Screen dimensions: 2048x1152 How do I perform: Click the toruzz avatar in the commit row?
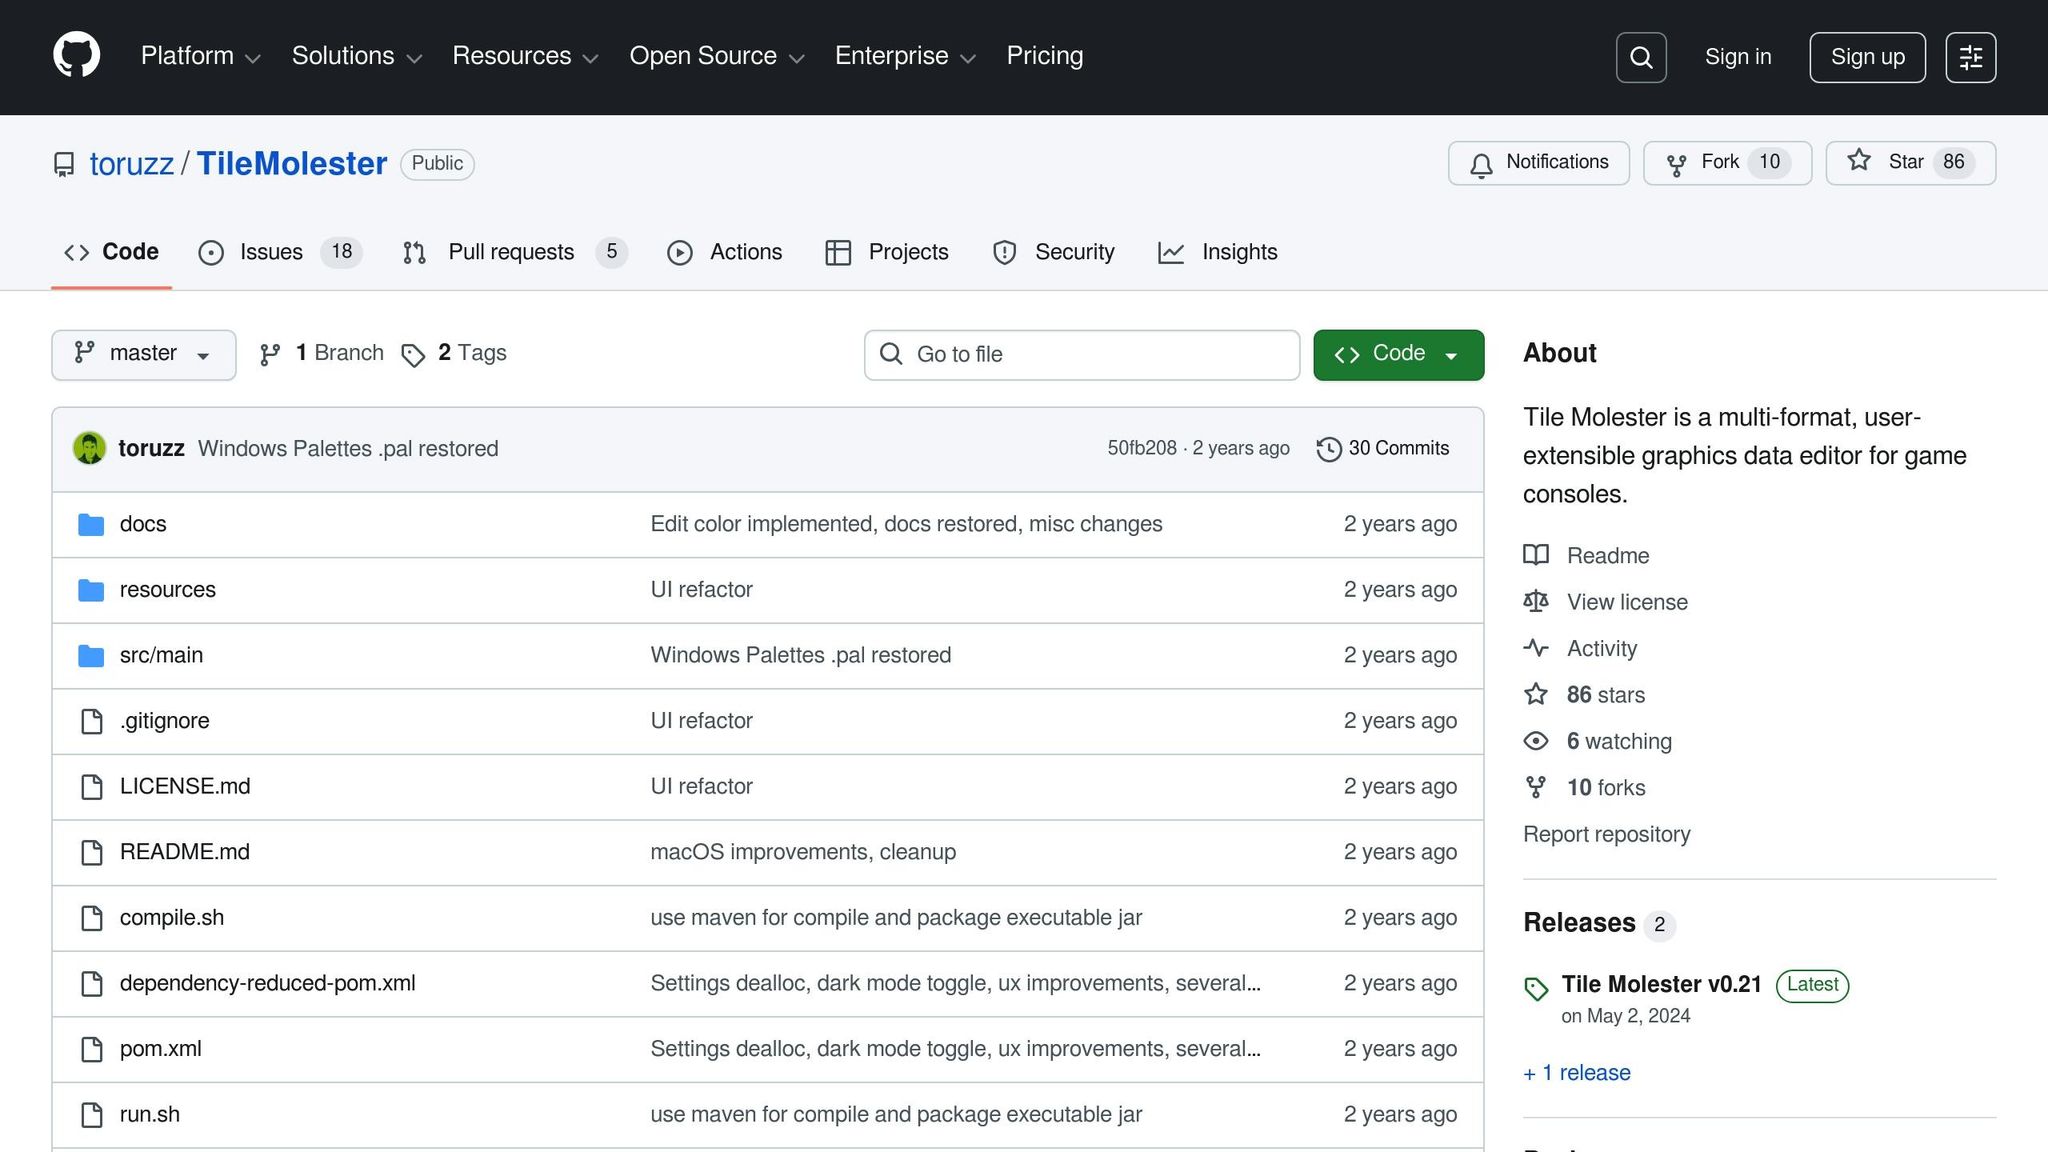click(x=90, y=448)
